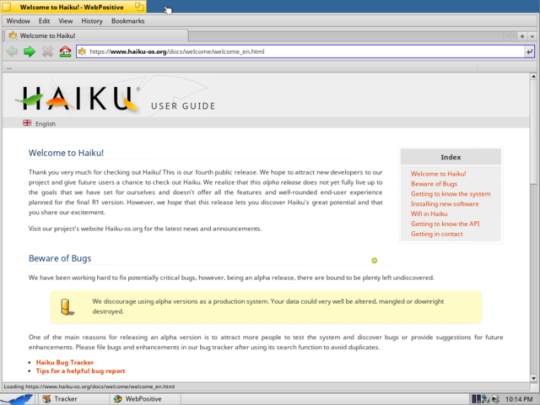The width and height of the screenshot is (540, 405).
Task: Click the volume speaker tray icon
Action: tap(495, 399)
